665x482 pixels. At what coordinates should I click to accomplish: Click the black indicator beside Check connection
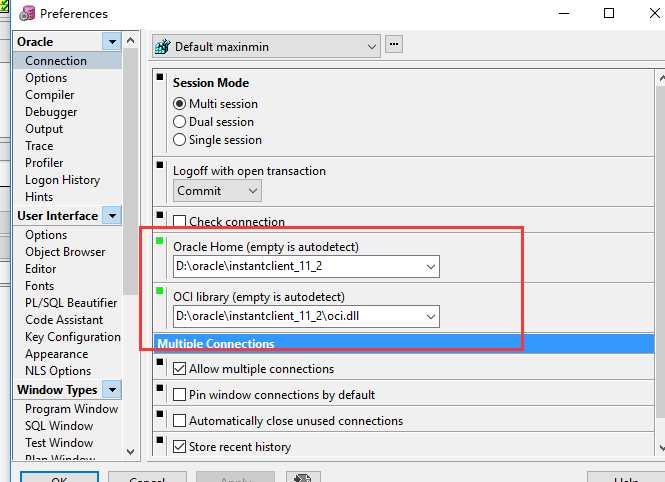(160, 215)
